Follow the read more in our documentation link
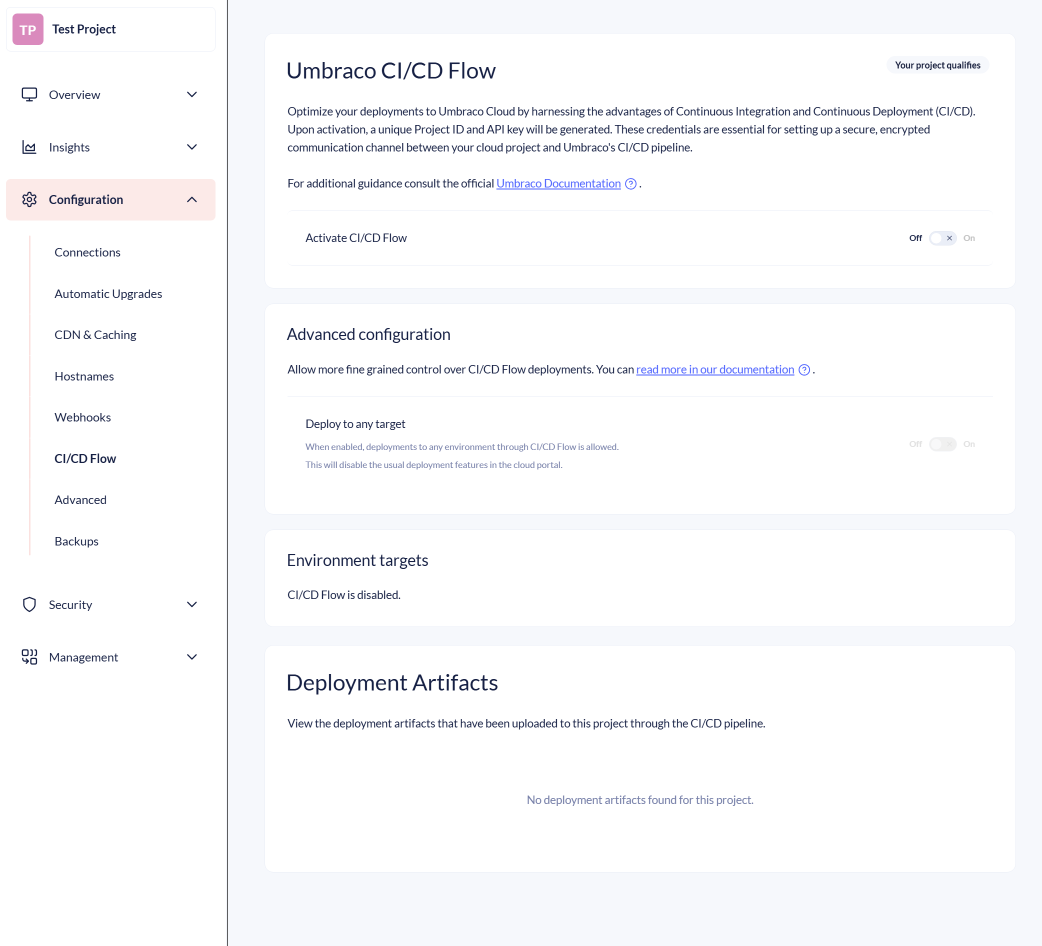 pyautogui.click(x=715, y=370)
